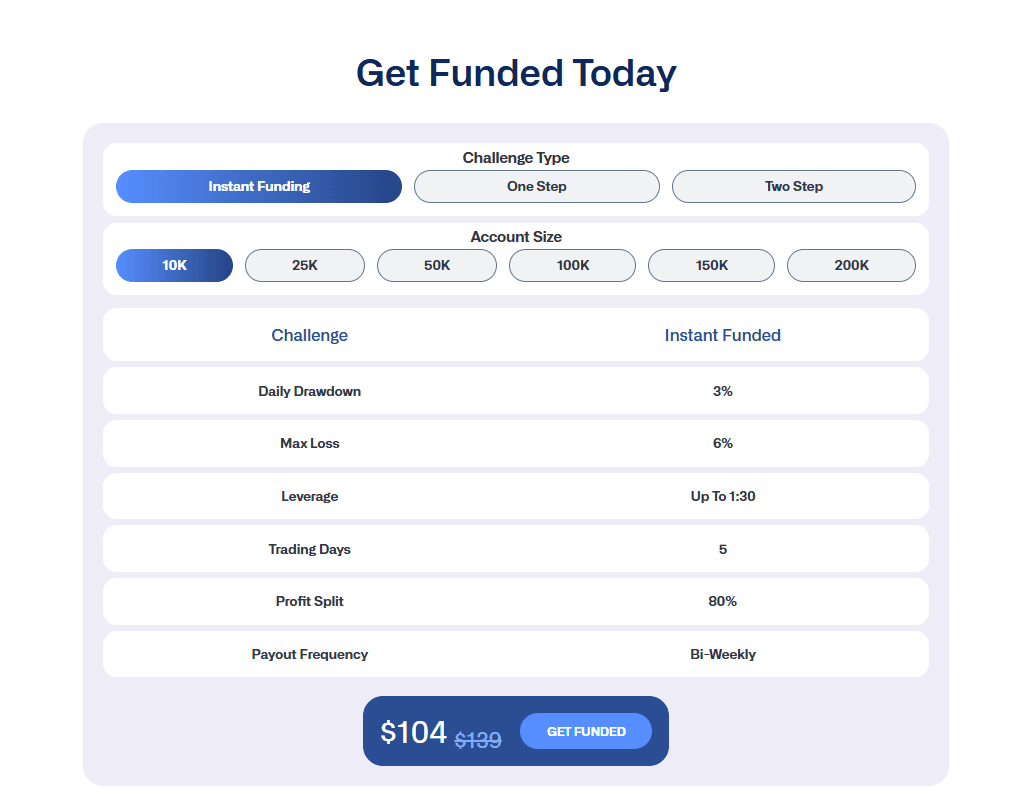Switch to the One Step challenge
The height and width of the screenshot is (798, 1017).
pos(536,186)
